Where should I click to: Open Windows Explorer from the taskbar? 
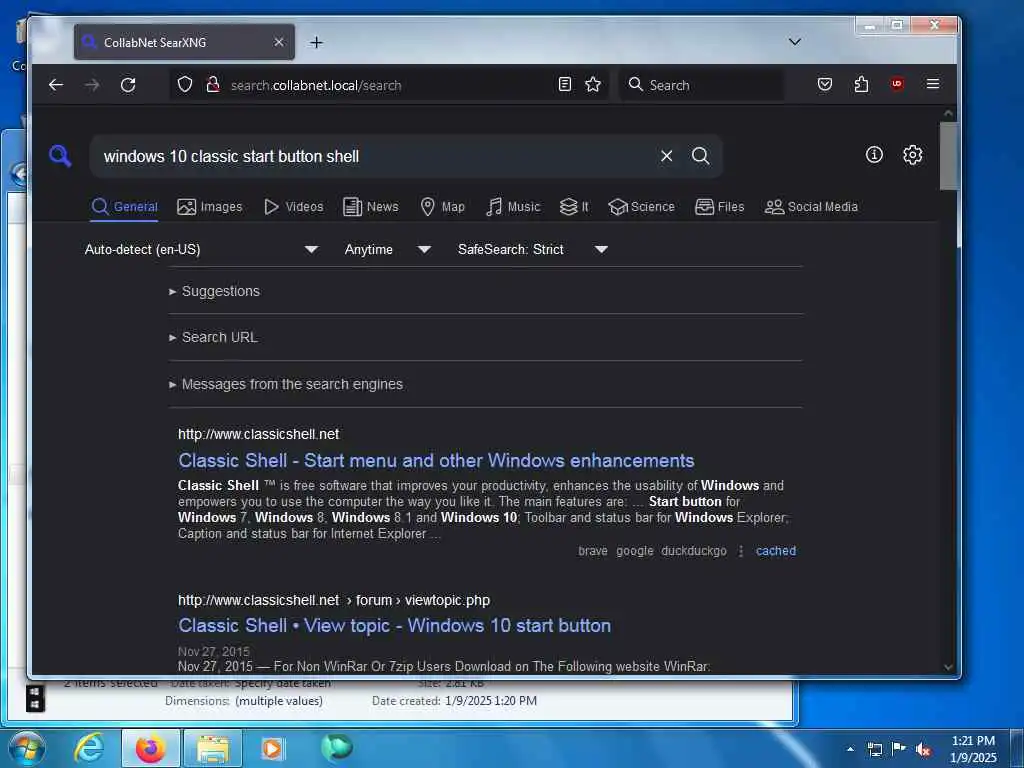point(213,748)
